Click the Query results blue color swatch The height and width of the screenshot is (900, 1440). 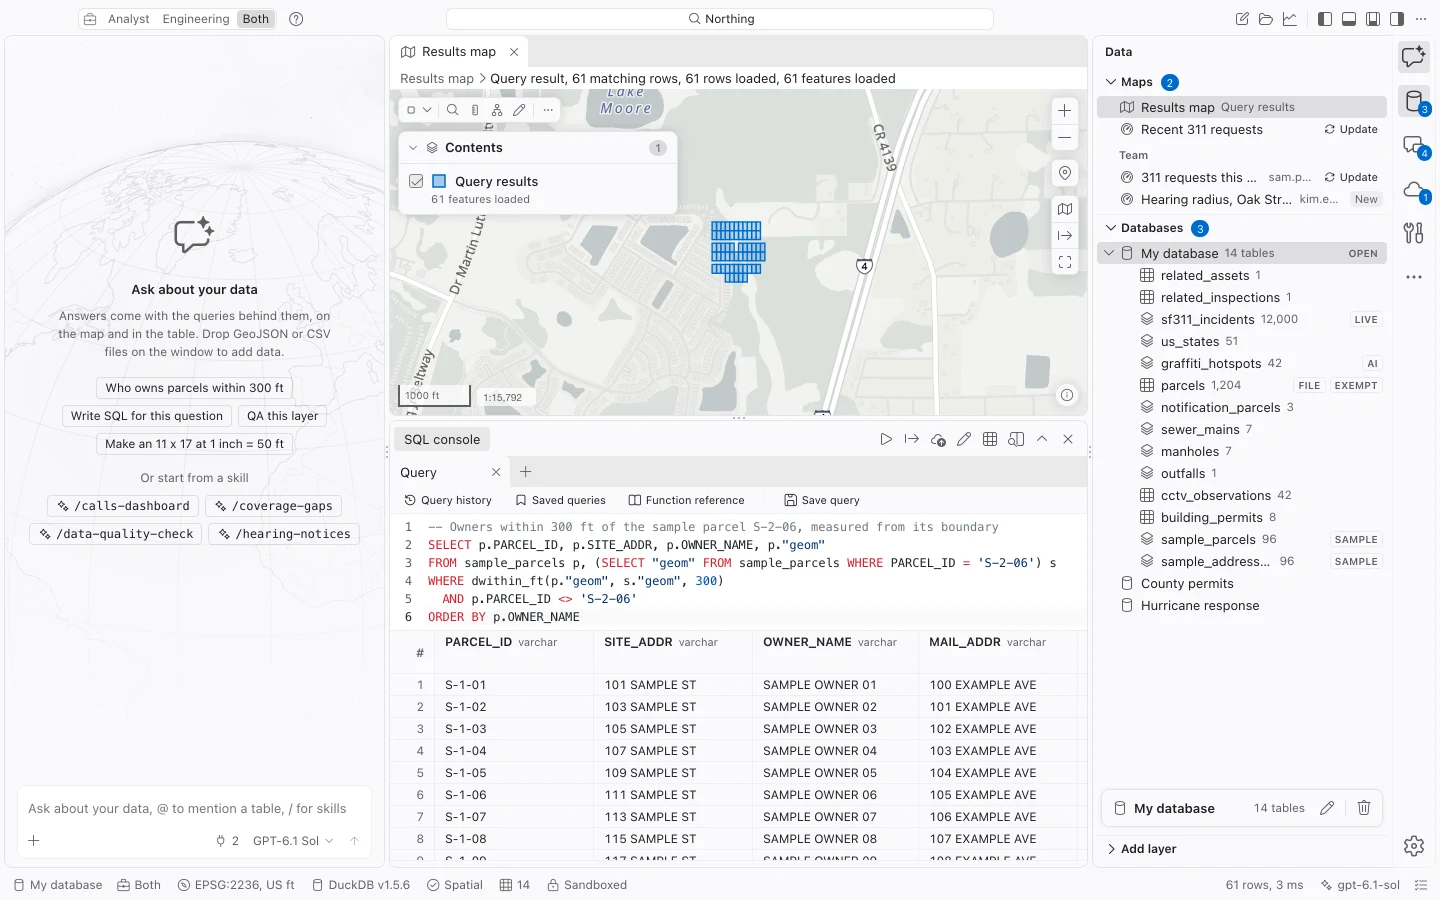[x=439, y=181]
